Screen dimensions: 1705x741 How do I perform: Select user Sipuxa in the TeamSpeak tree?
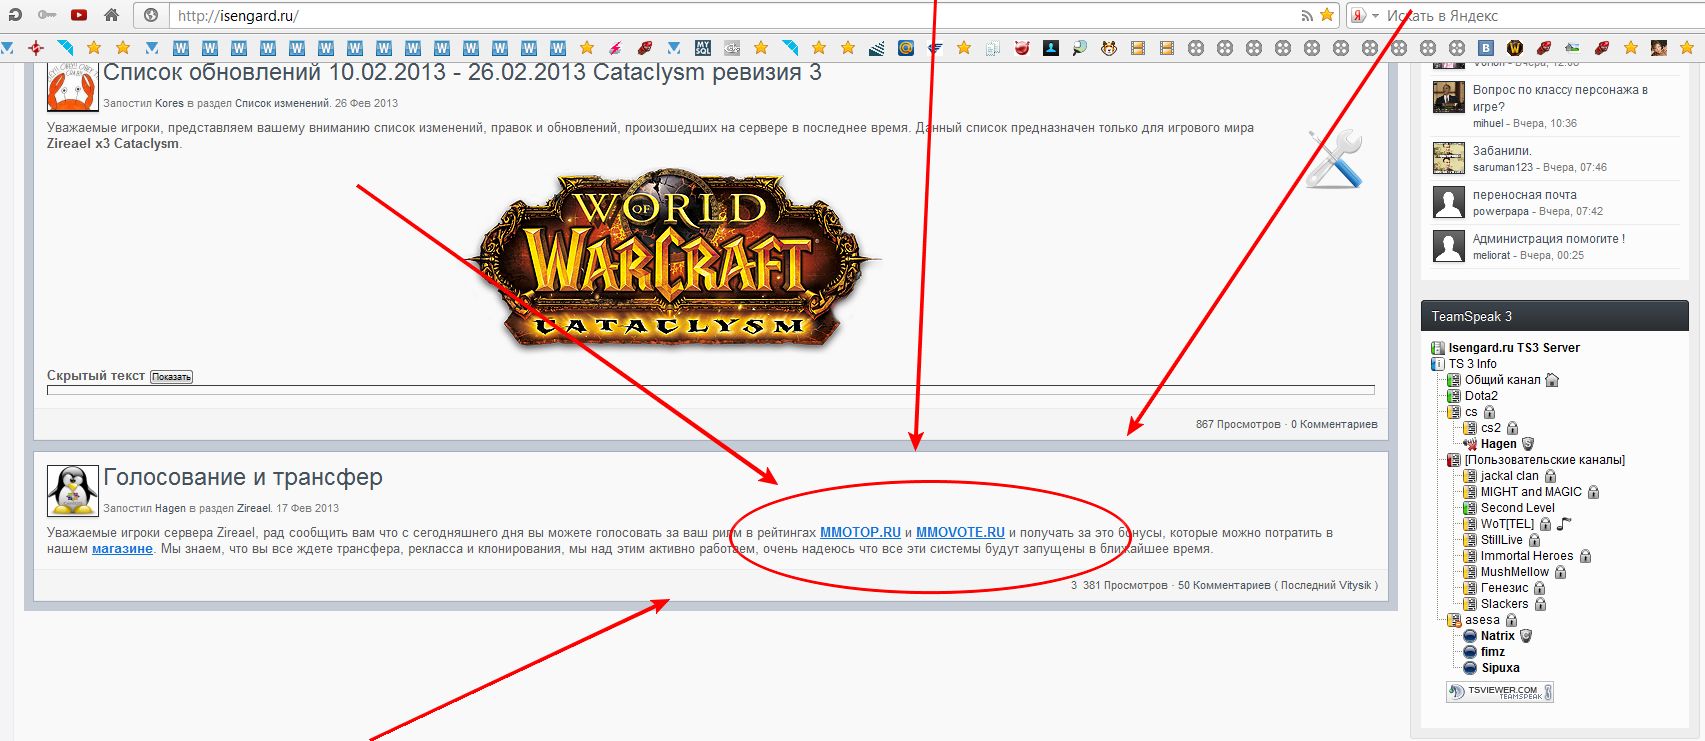tap(1500, 668)
